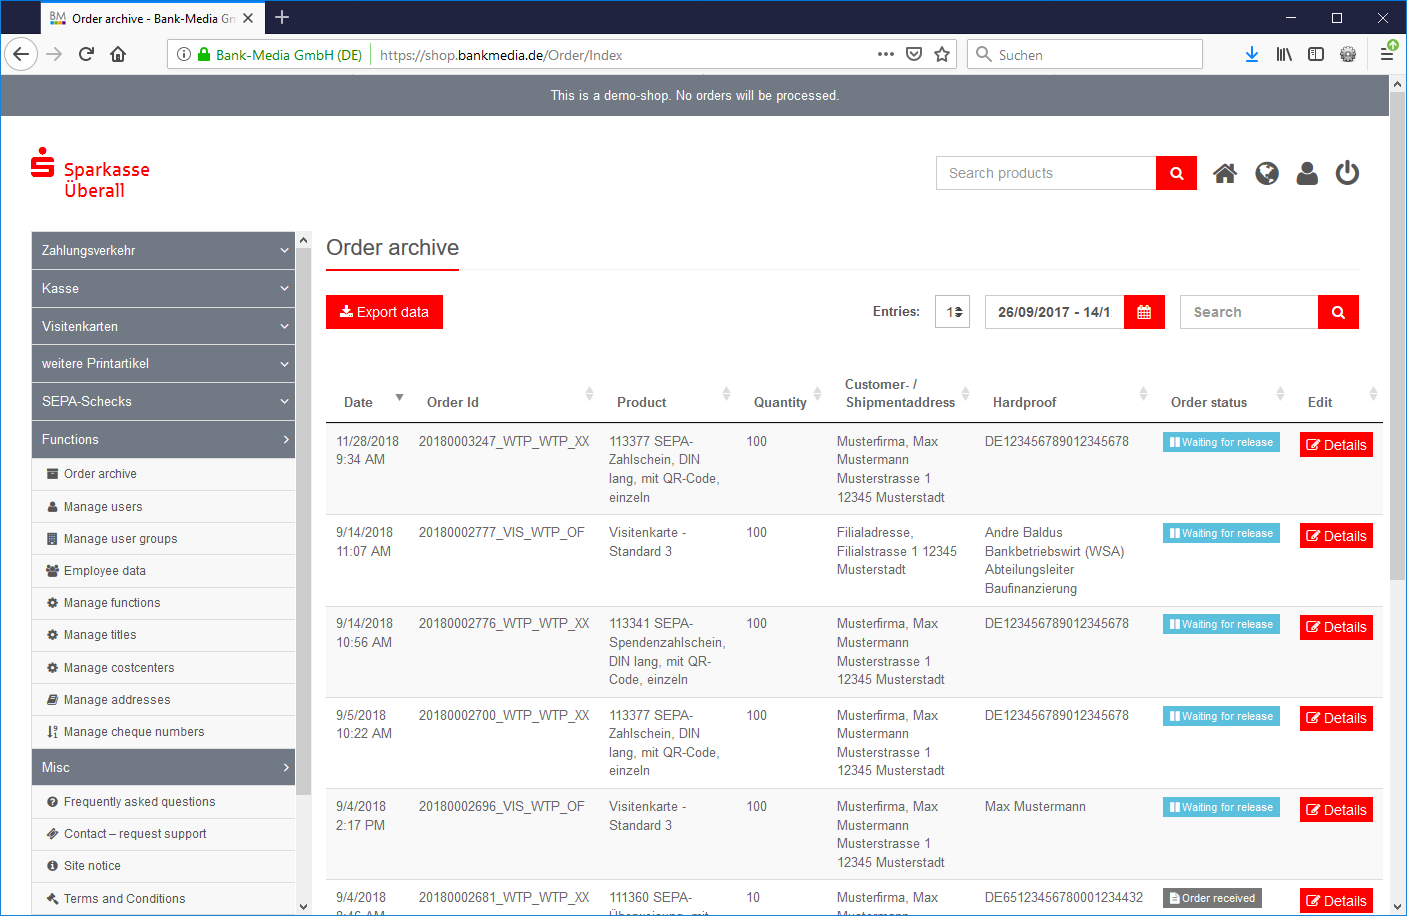Image resolution: width=1407 pixels, height=916 pixels.
Task: Click the extension icon next to the sidebar toggle
Action: click(x=1348, y=54)
